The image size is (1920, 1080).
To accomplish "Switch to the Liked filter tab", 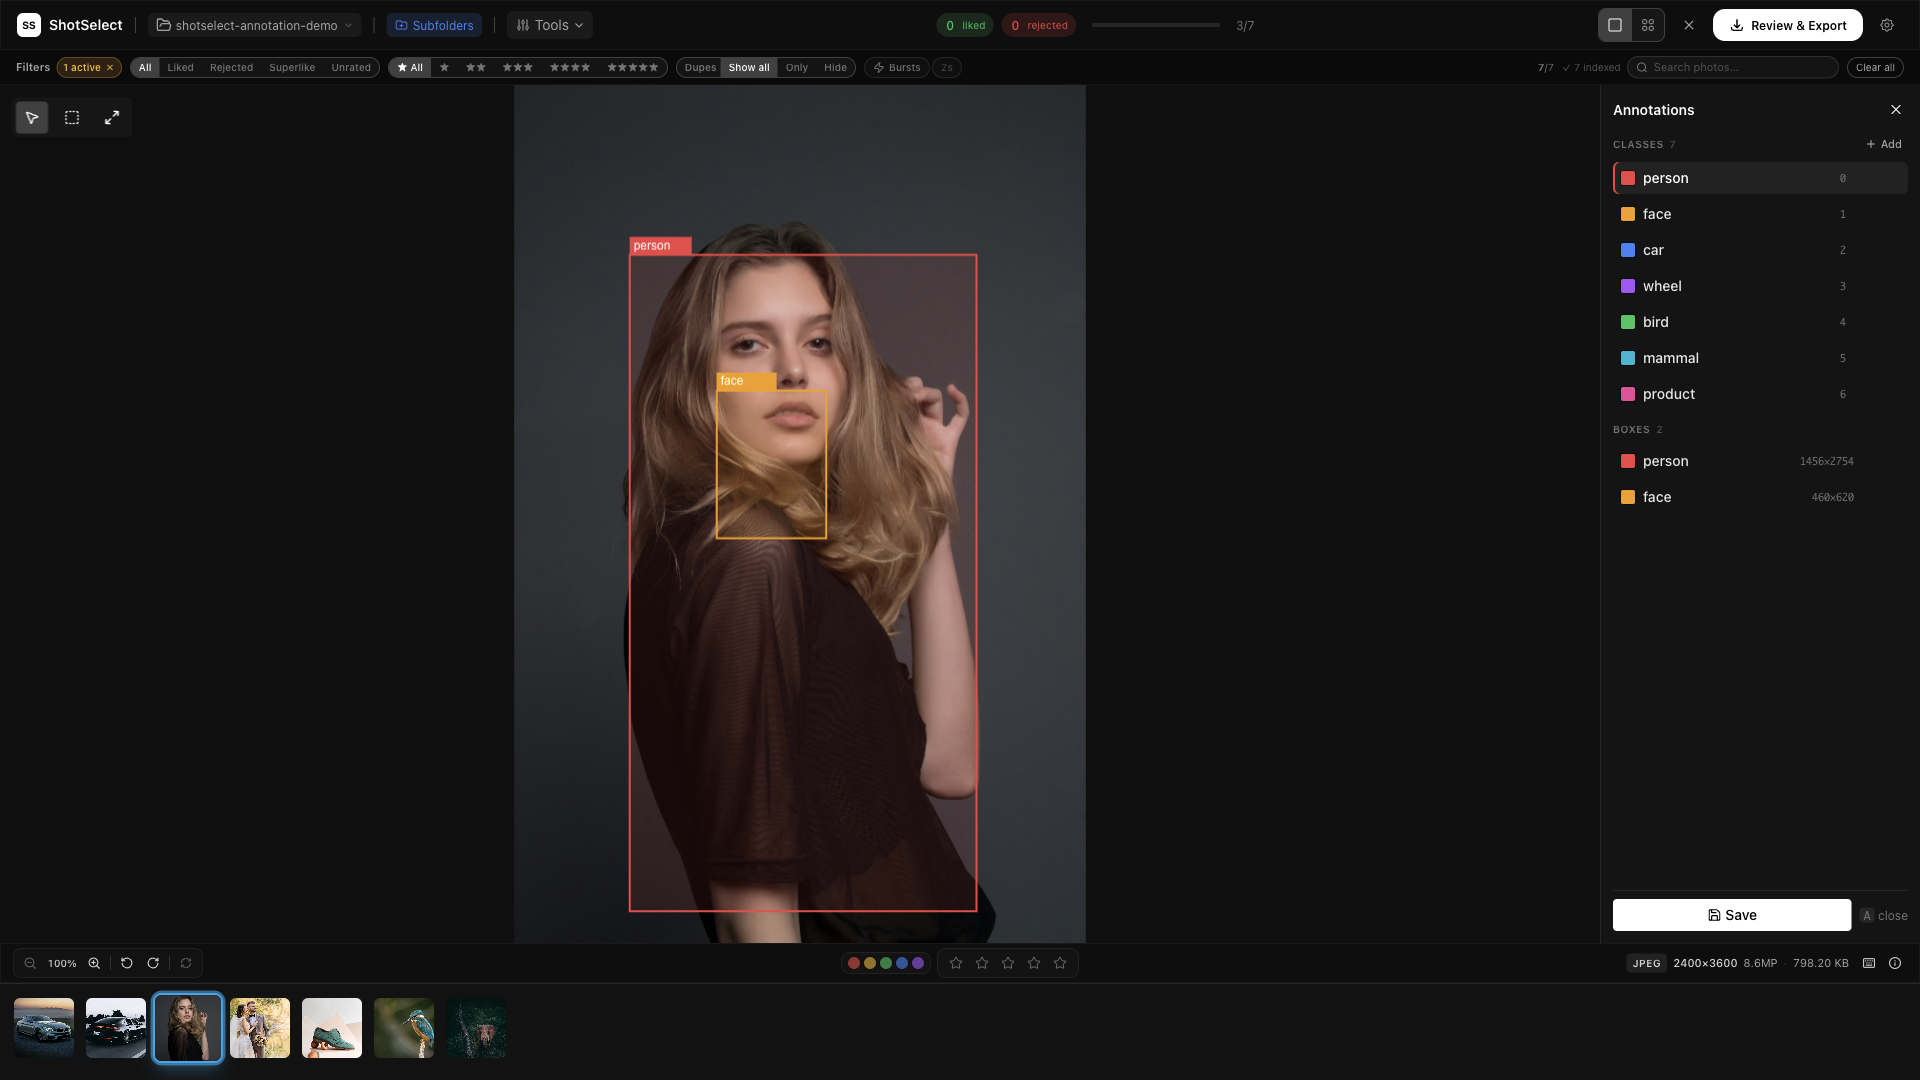I will pyautogui.click(x=180, y=67).
